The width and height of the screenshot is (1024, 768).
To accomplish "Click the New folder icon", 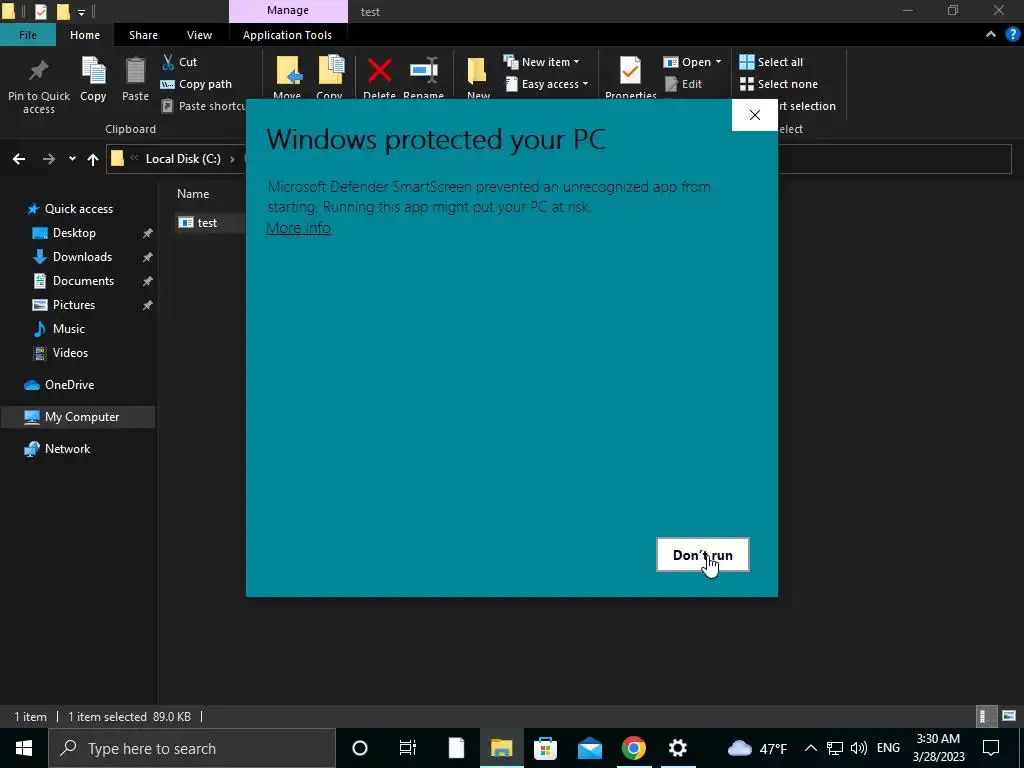I will point(477,71).
